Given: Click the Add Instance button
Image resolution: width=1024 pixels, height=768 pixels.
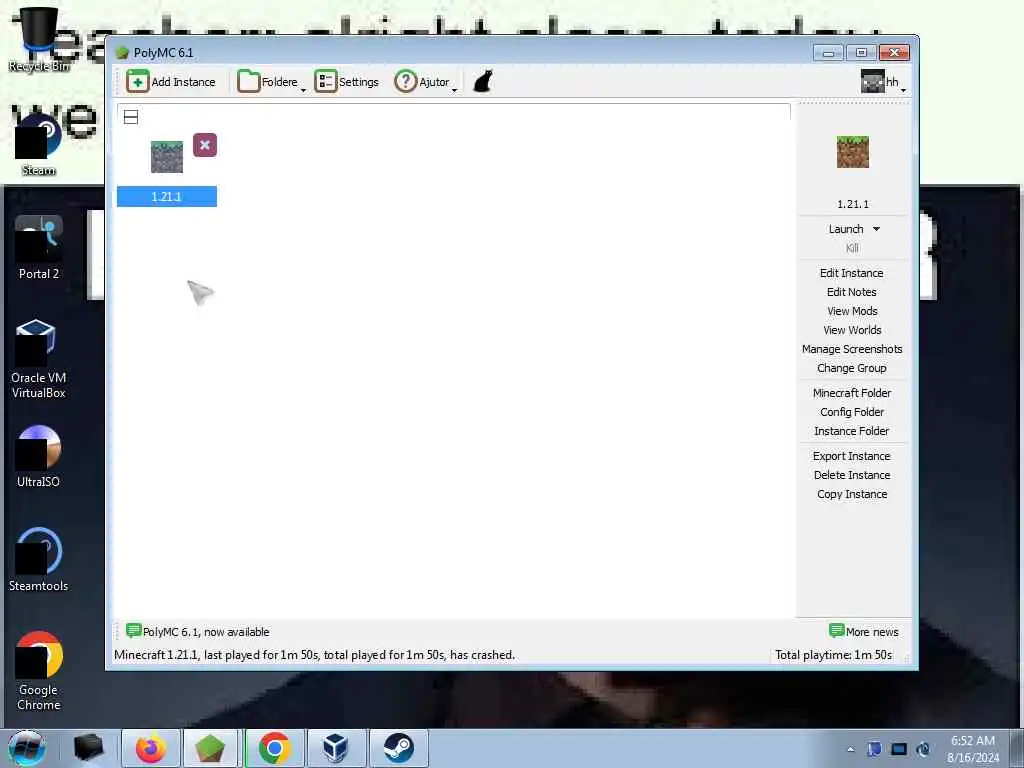Looking at the screenshot, I should (170, 82).
